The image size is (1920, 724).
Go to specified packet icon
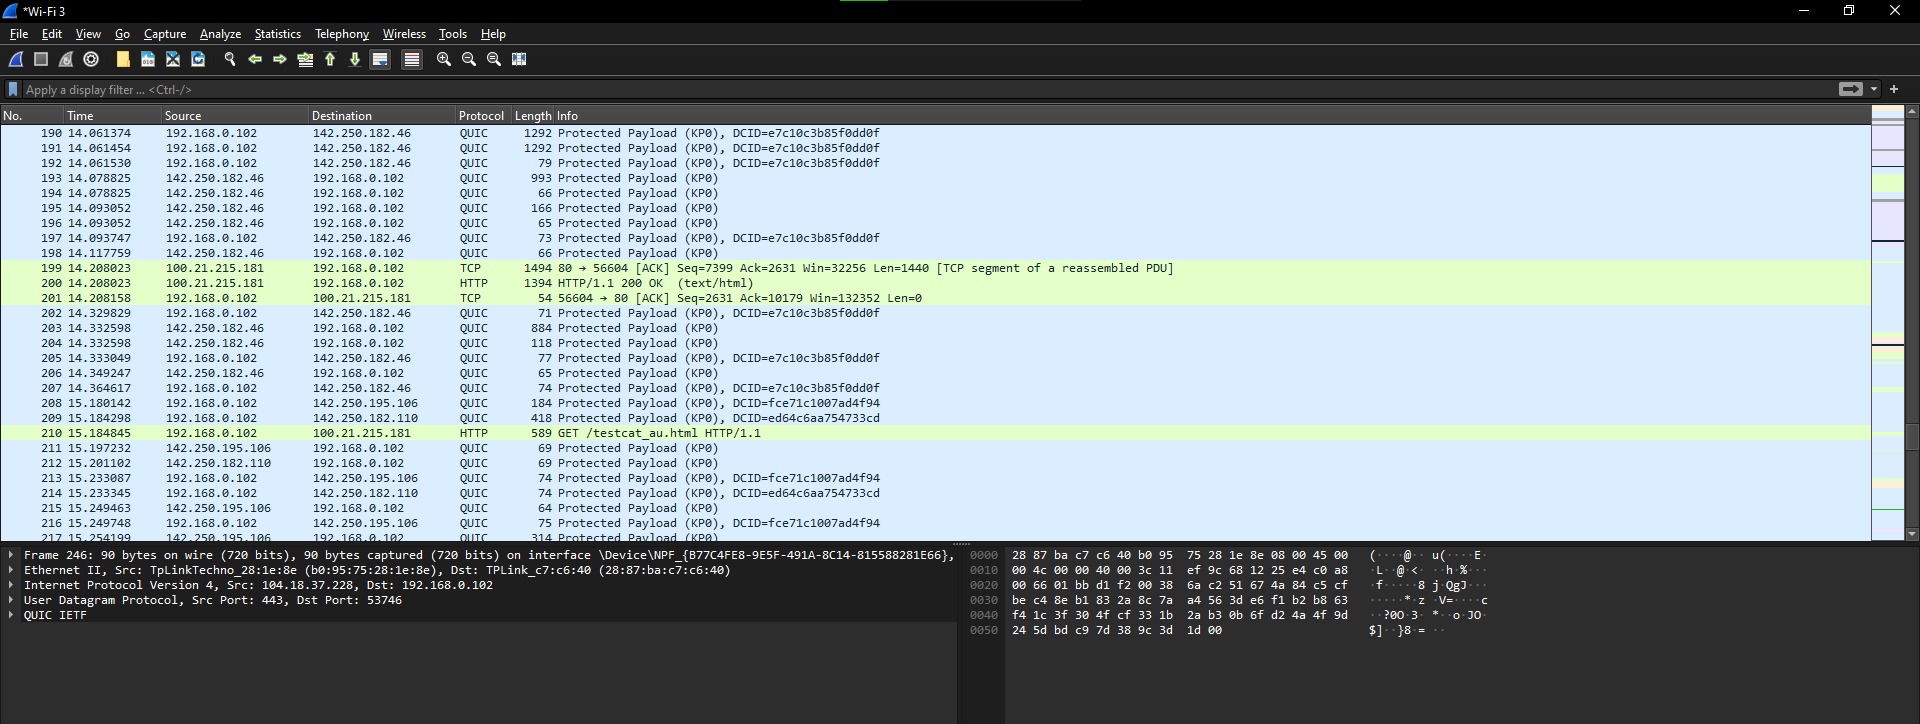pyautogui.click(x=305, y=60)
